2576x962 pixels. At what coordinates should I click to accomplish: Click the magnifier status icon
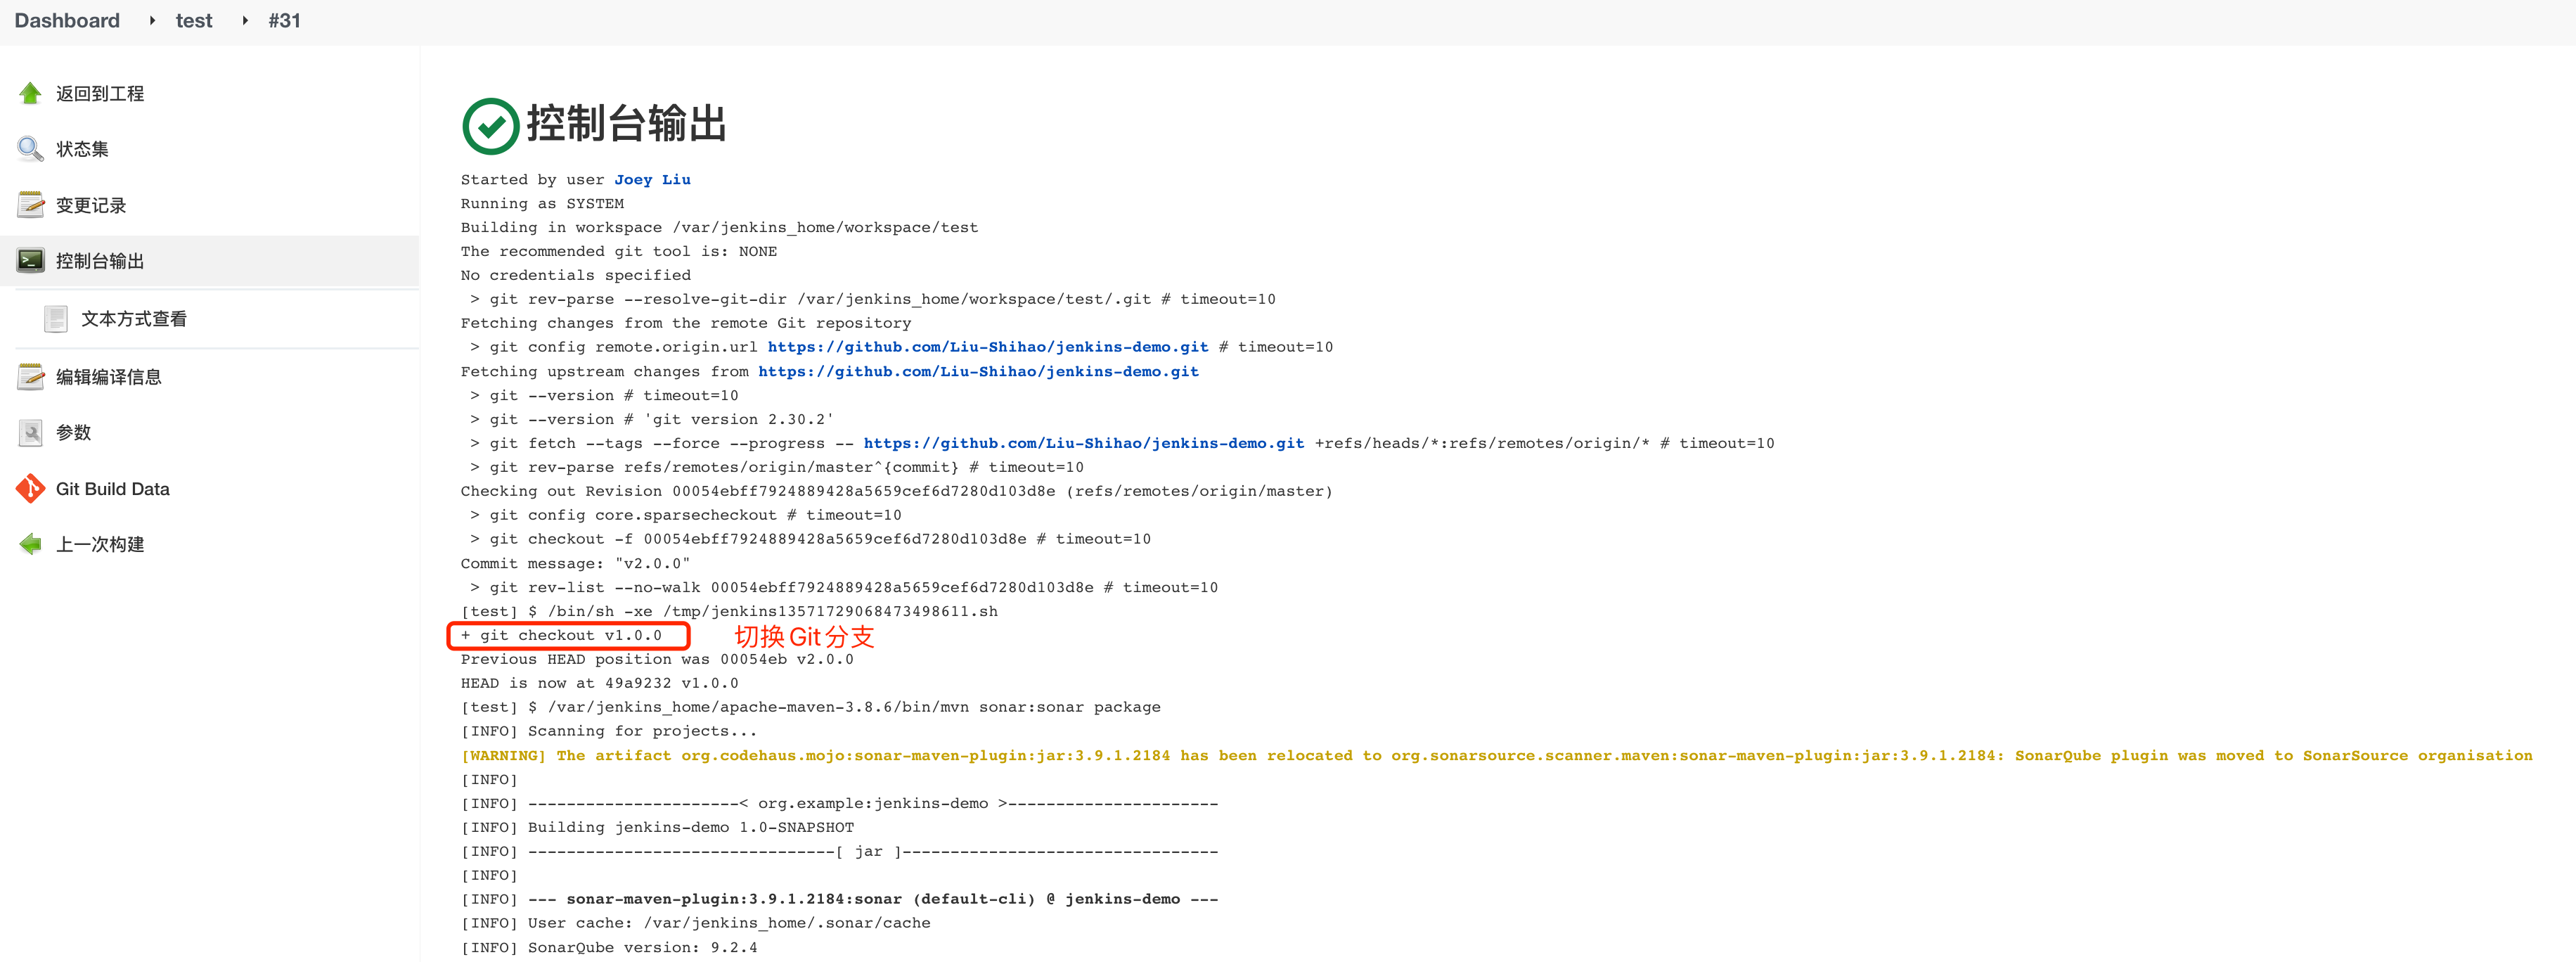(x=30, y=149)
